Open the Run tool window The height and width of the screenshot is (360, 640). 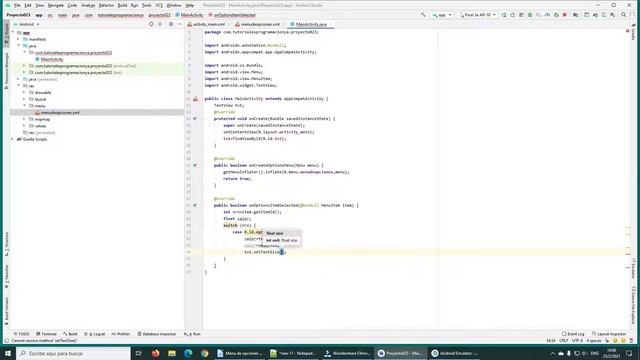point(192,334)
